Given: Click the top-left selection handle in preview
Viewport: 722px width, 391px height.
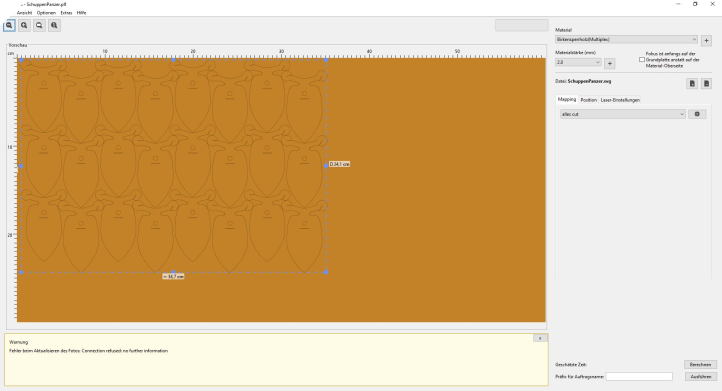Looking at the screenshot, I should (21, 60).
